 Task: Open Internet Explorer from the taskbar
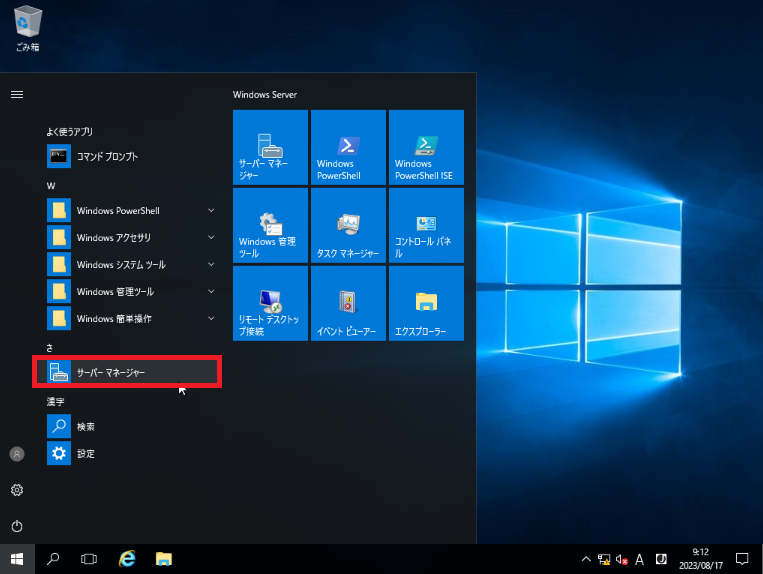[127, 558]
